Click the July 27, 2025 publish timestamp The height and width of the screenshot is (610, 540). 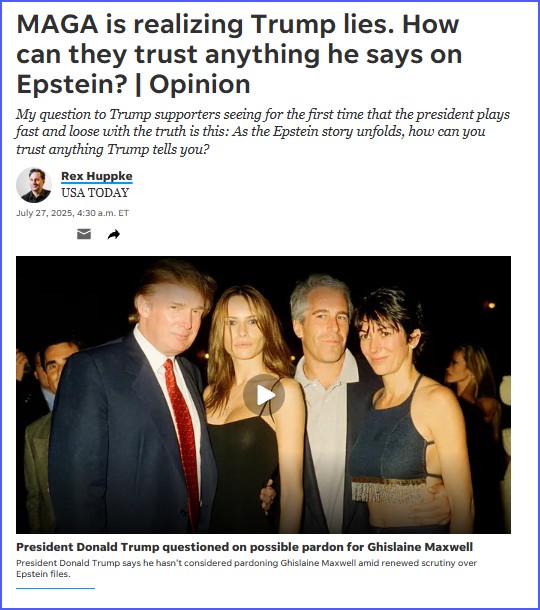point(72,213)
